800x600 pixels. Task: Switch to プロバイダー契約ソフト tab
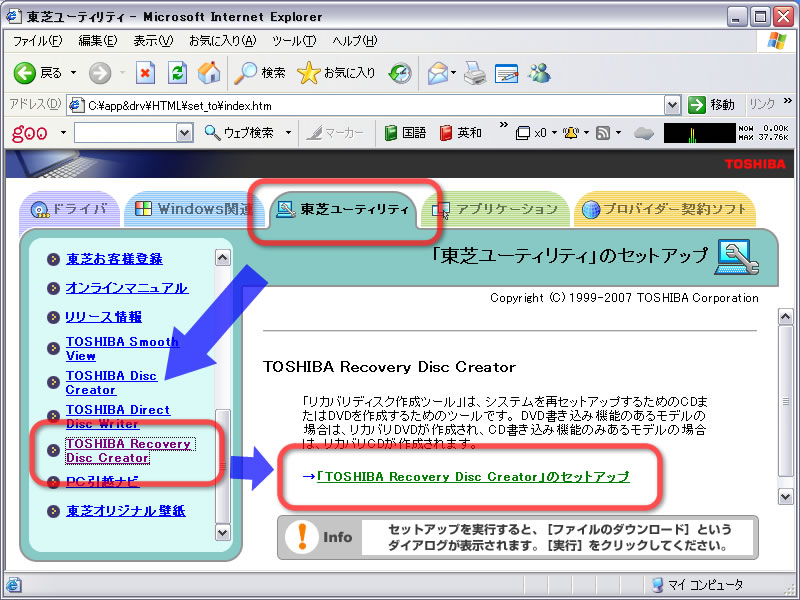(x=664, y=209)
